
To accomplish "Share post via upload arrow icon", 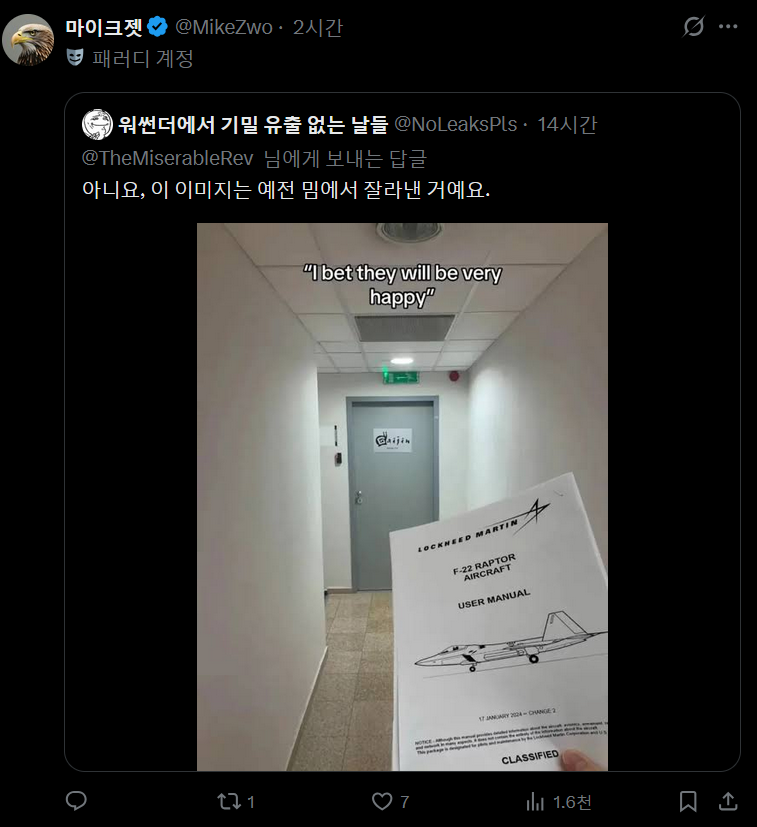I will (728, 801).
